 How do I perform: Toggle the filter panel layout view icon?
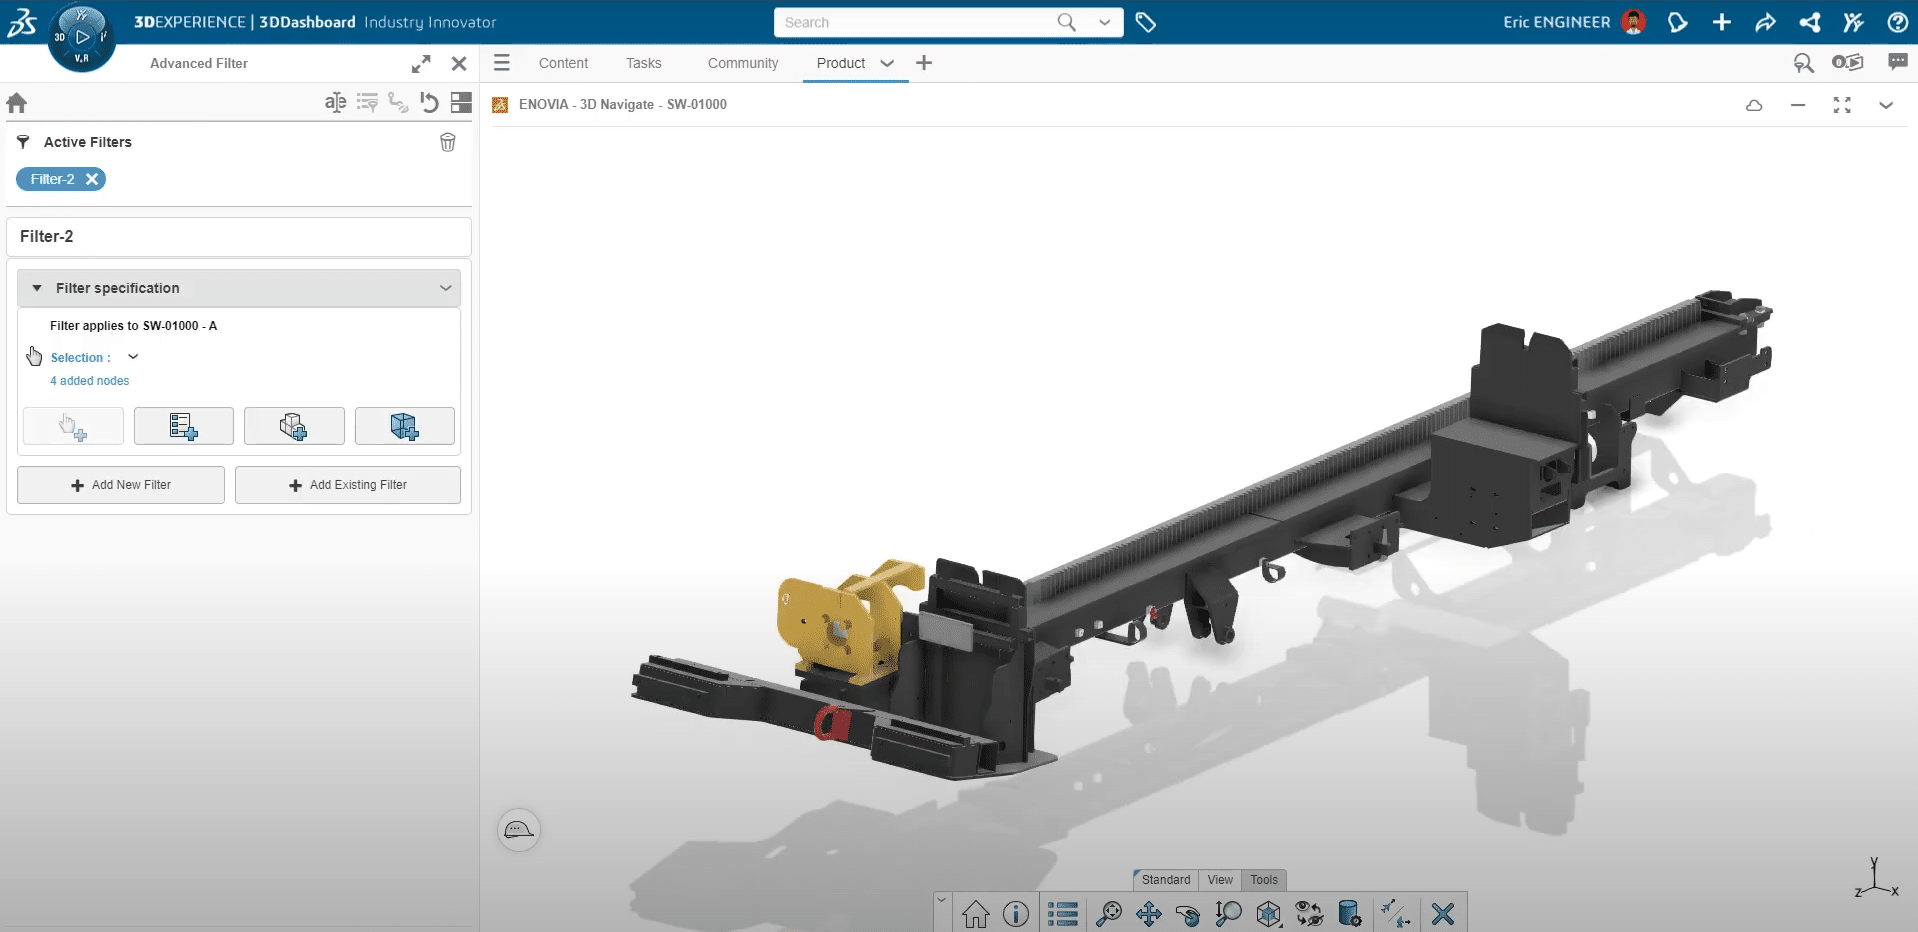pos(461,102)
